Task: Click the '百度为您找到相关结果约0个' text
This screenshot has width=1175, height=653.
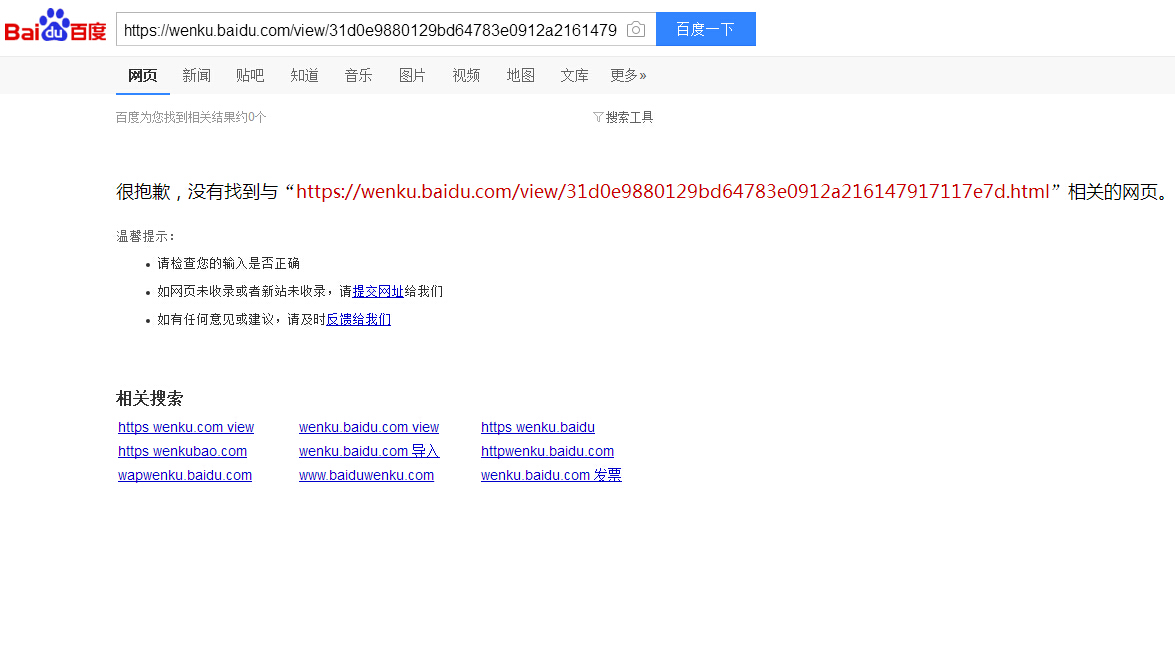Action: [191, 117]
